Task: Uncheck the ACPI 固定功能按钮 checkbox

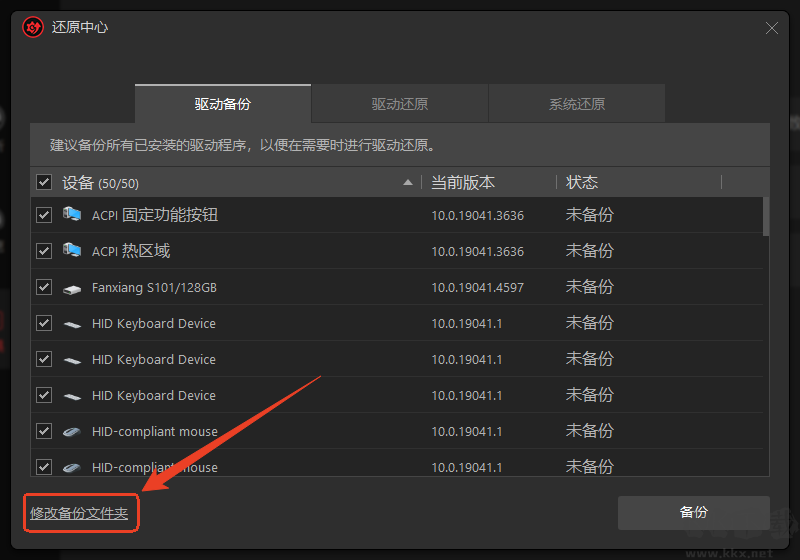Action: point(44,215)
